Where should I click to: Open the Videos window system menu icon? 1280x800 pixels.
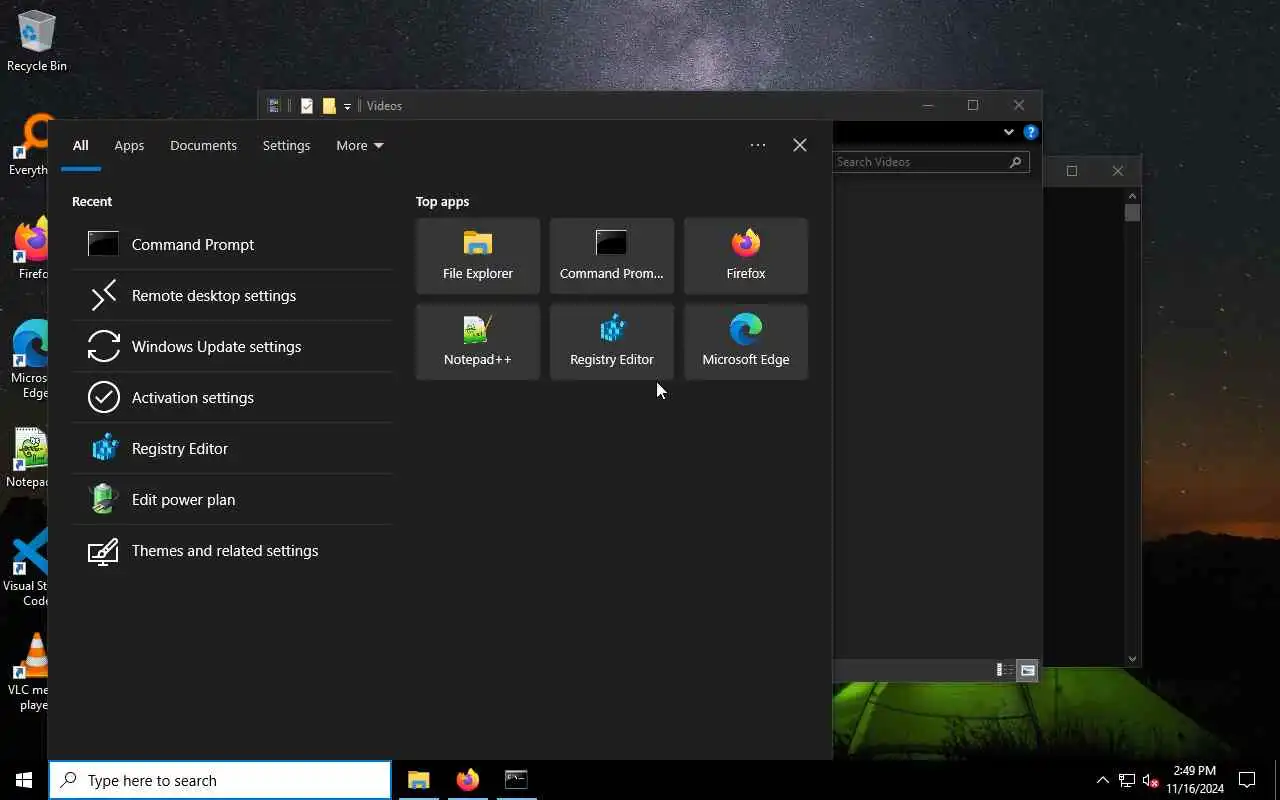274,106
